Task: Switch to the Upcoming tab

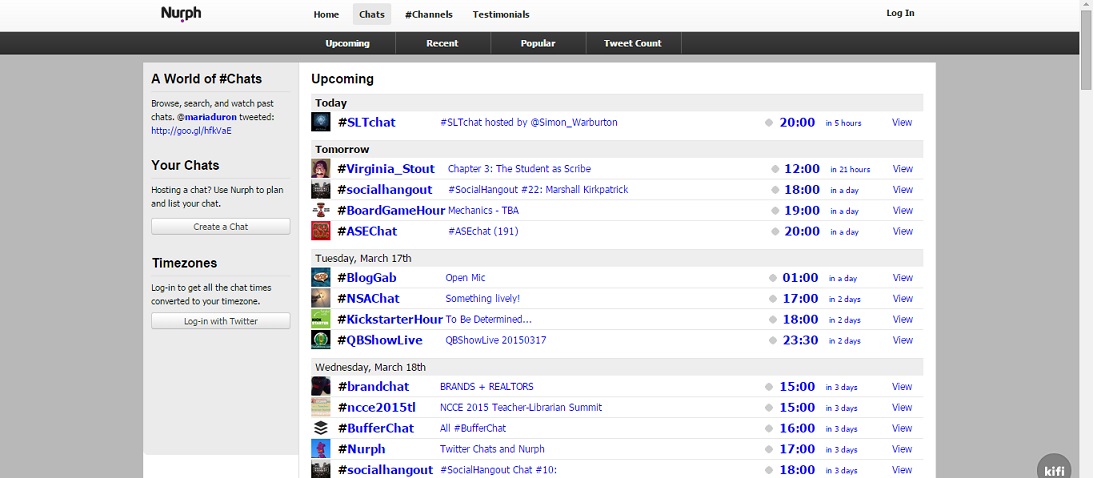Action: pyautogui.click(x=347, y=43)
